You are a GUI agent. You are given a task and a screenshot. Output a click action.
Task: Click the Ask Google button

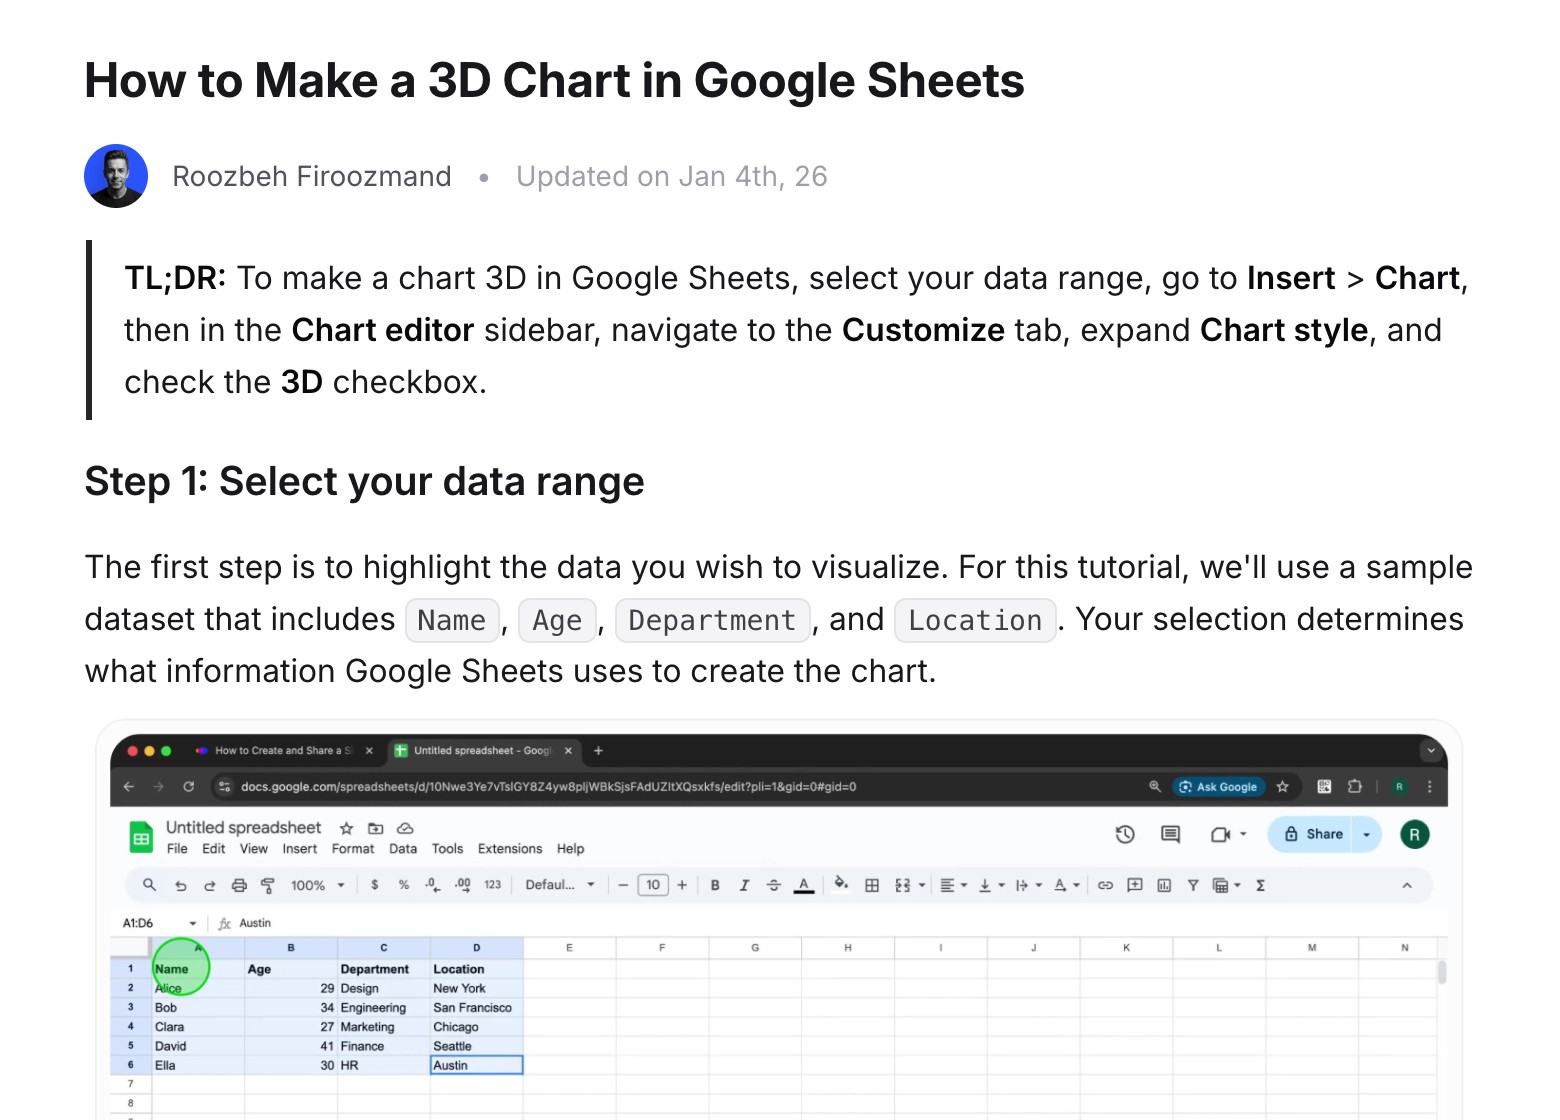1218,787
